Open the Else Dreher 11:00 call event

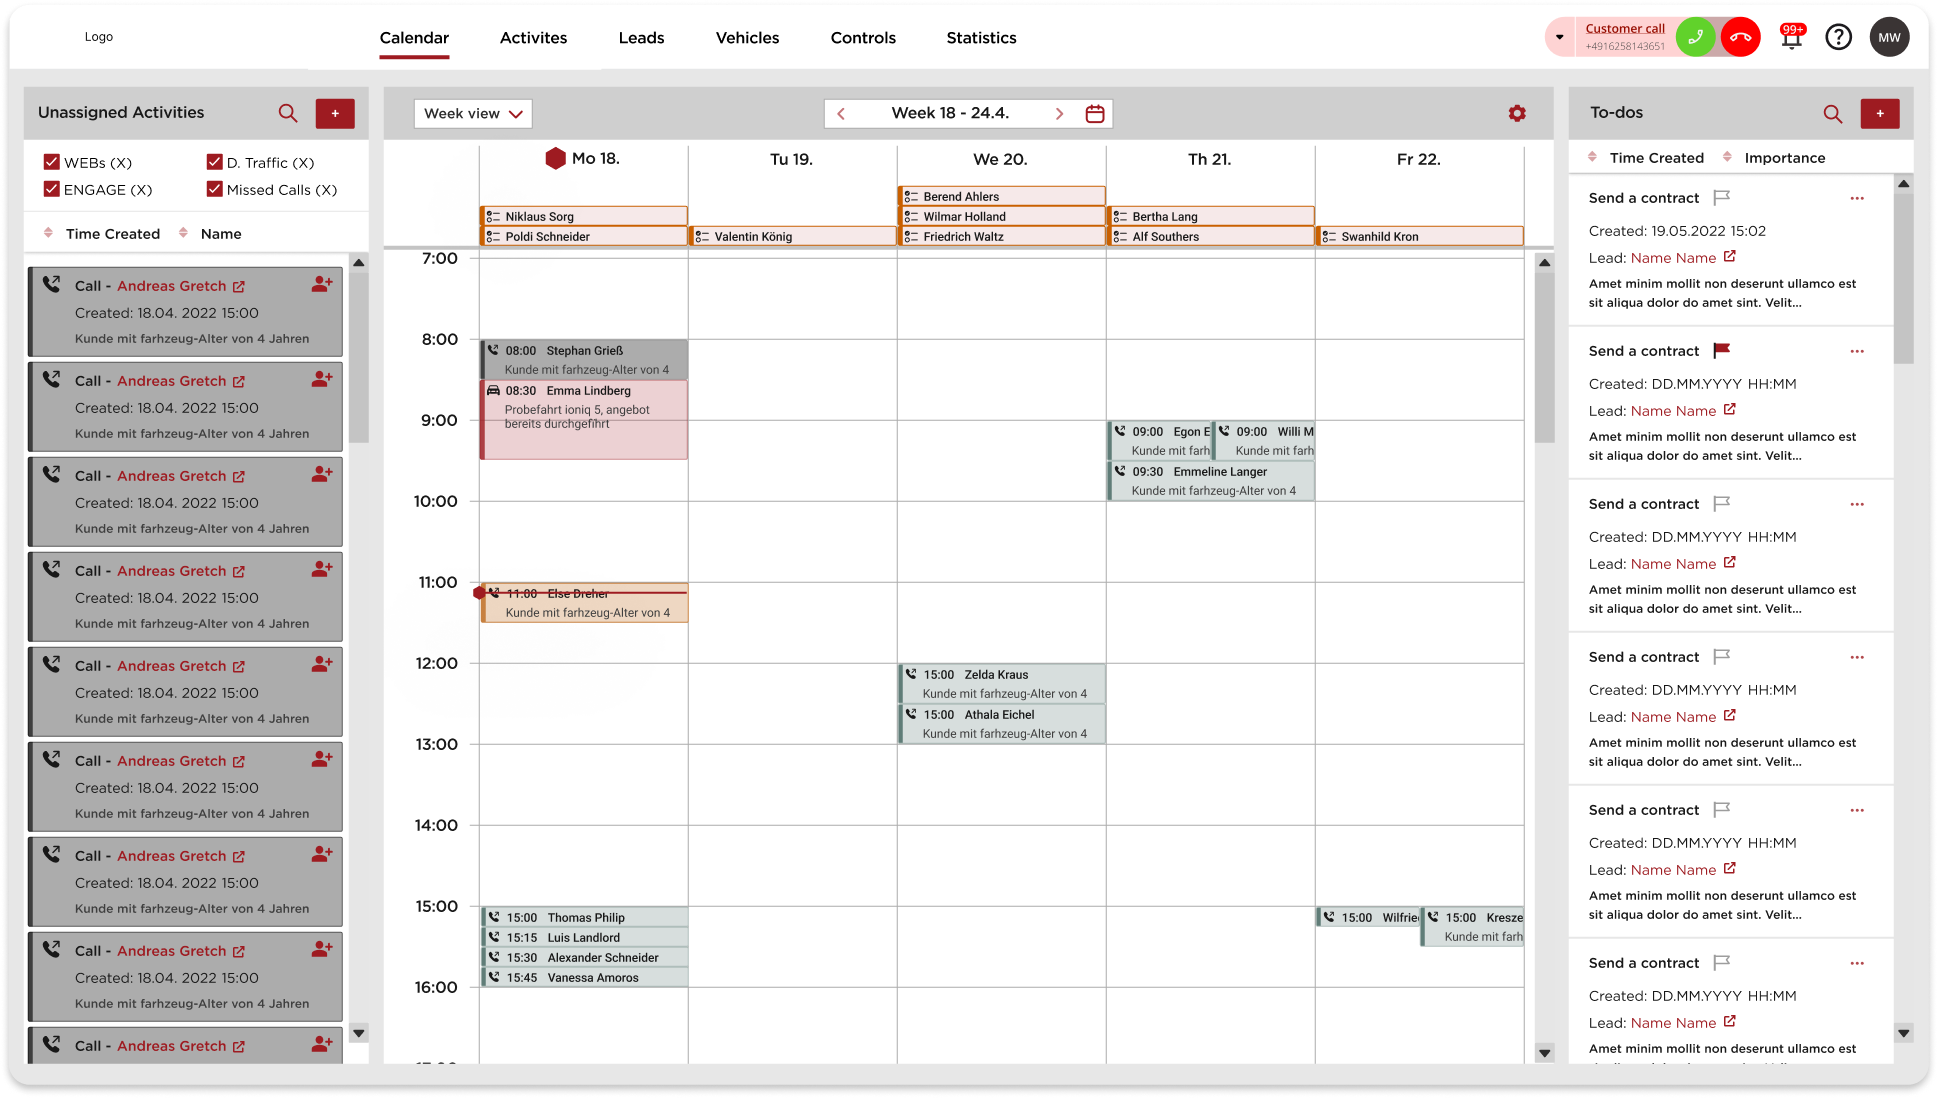pos(584,602)
